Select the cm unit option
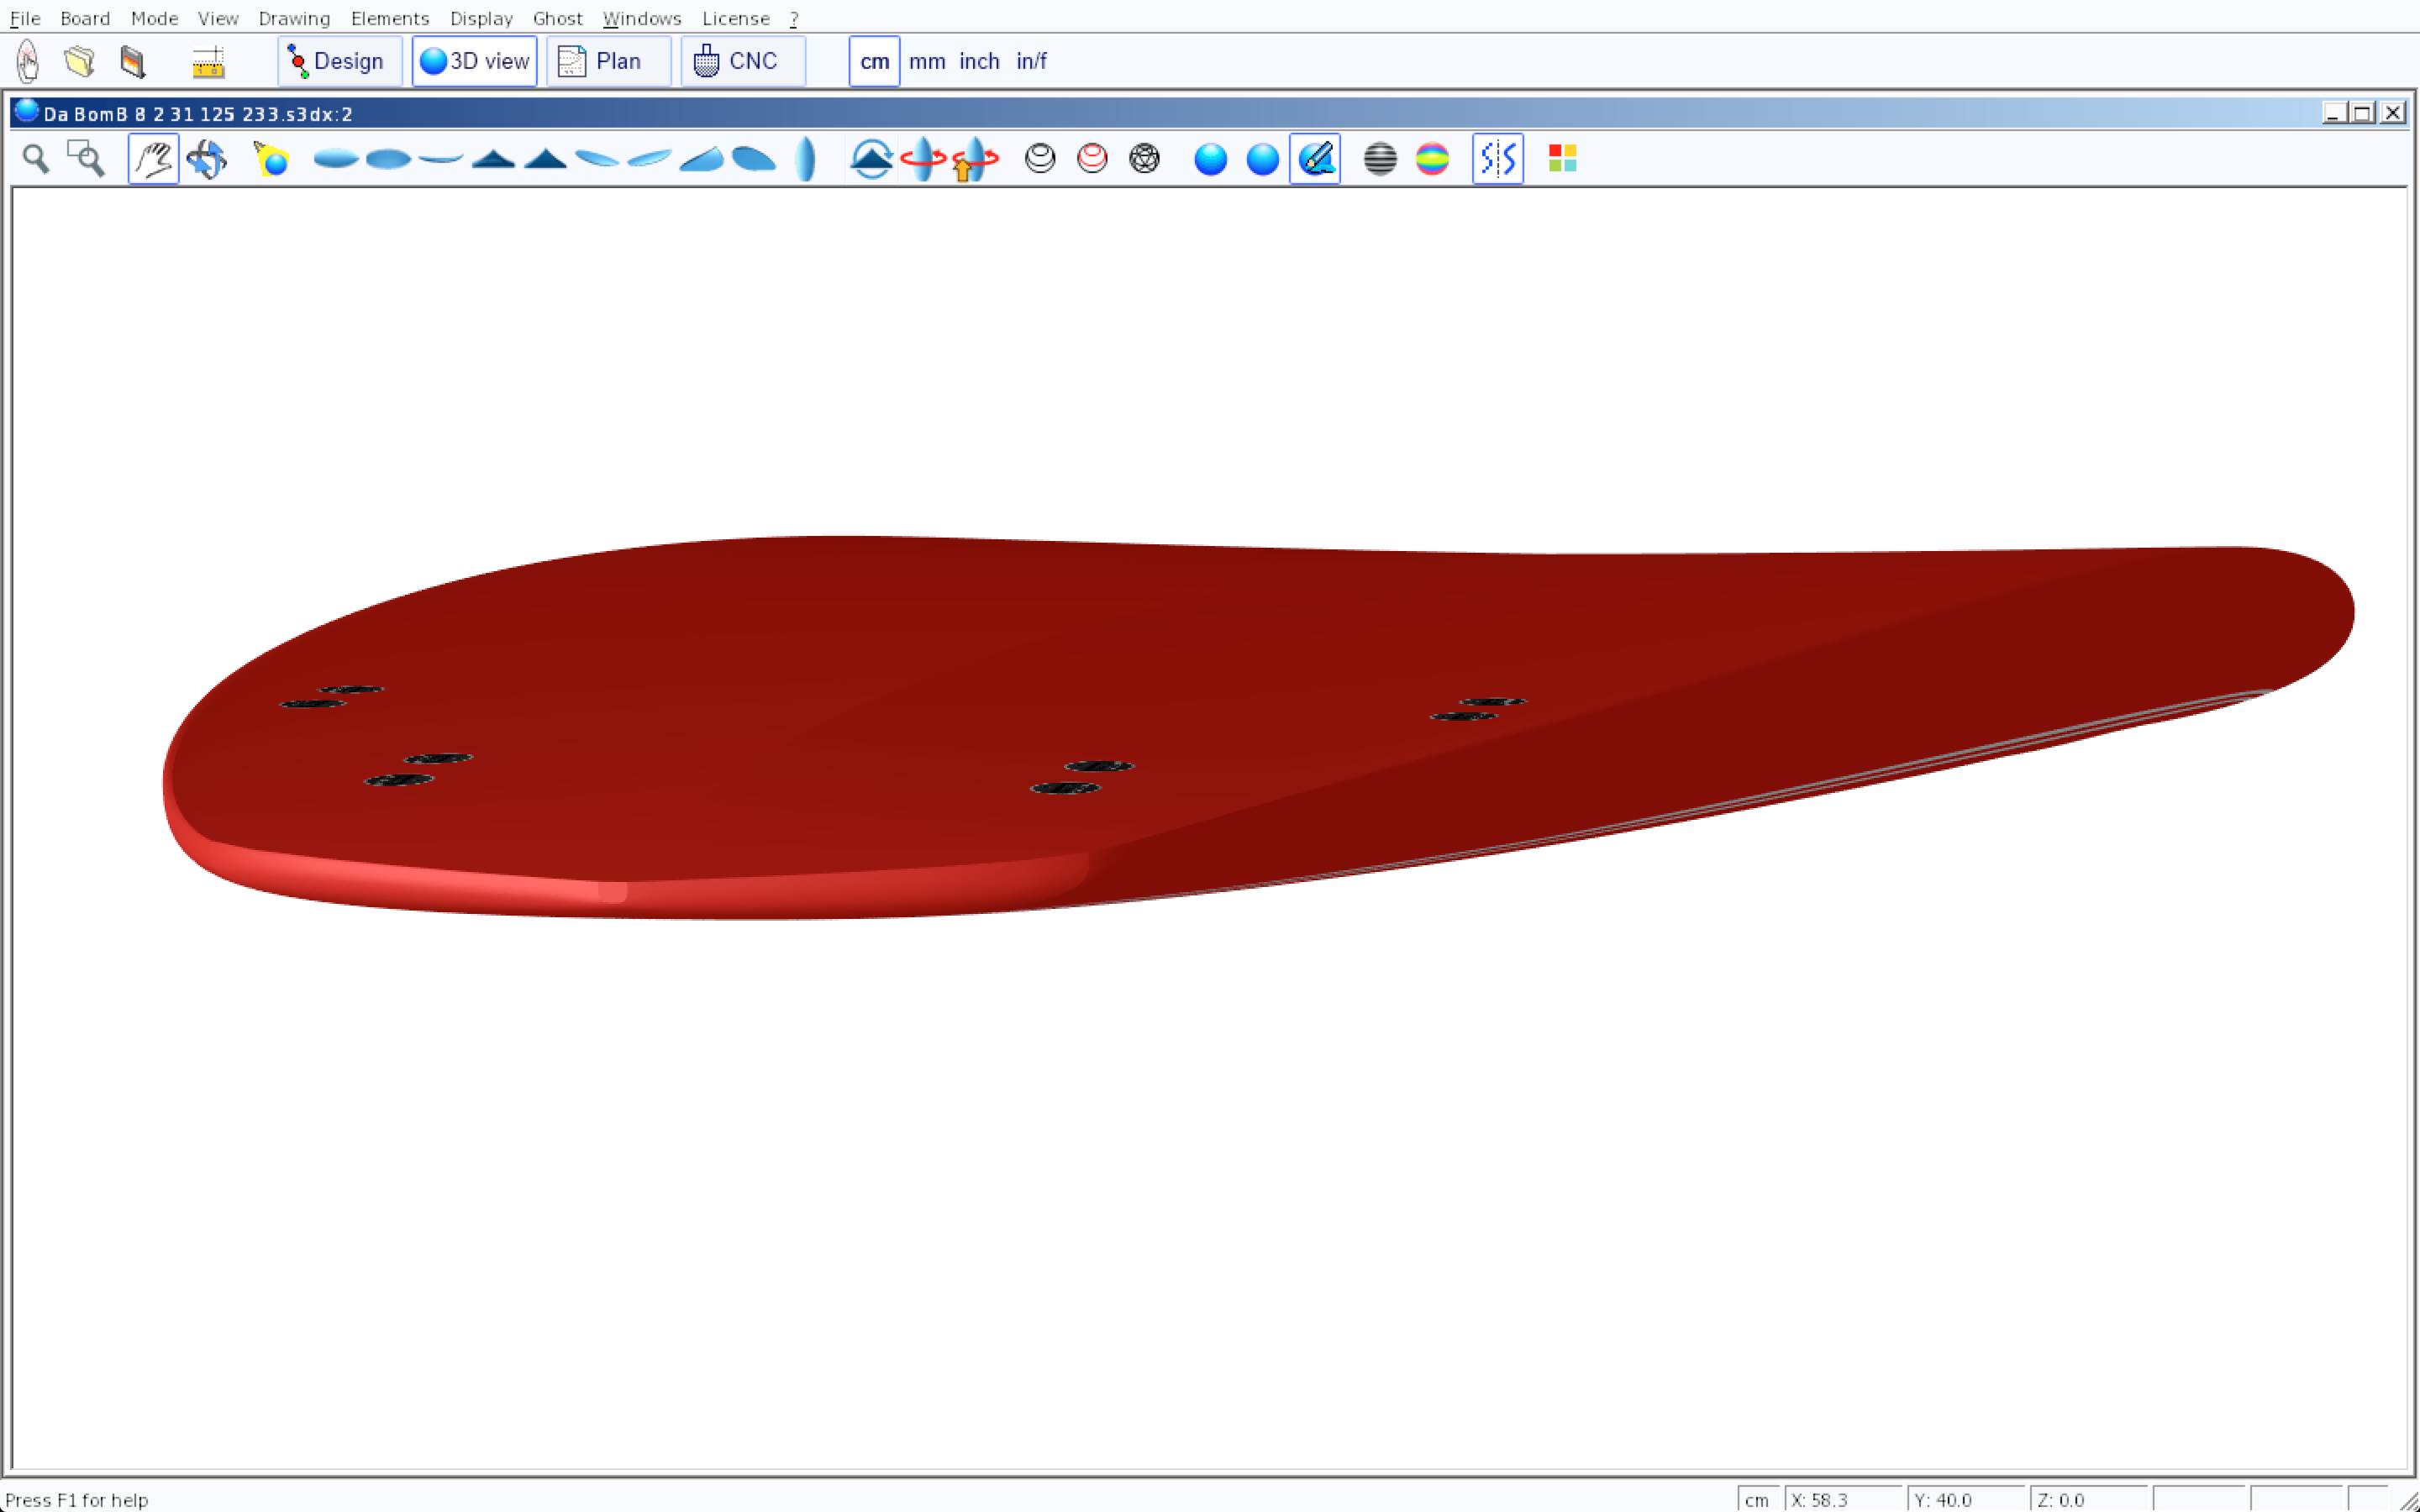This screenshot has height=1512, width=2420. pyautogui.click(x=874, y=61)
